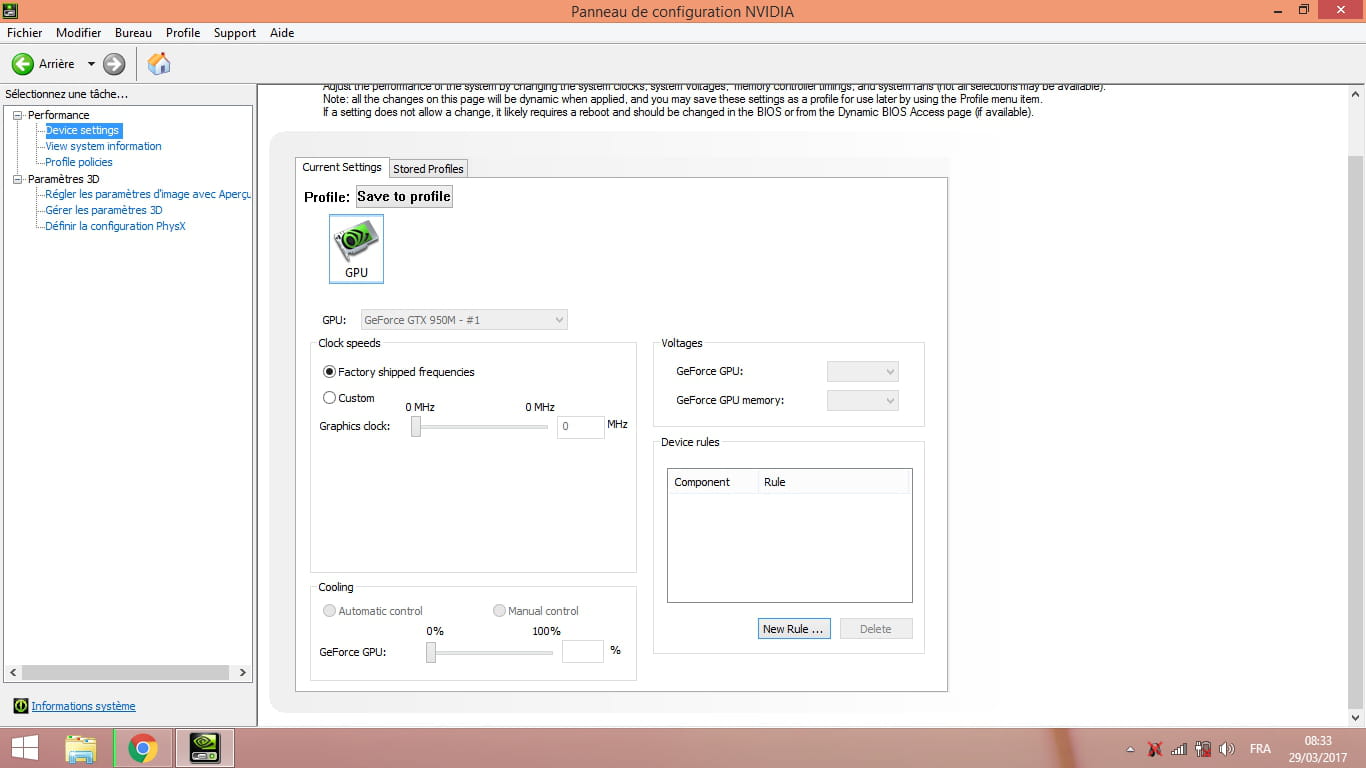Click the cooling percentage input field

coord(583,651)
